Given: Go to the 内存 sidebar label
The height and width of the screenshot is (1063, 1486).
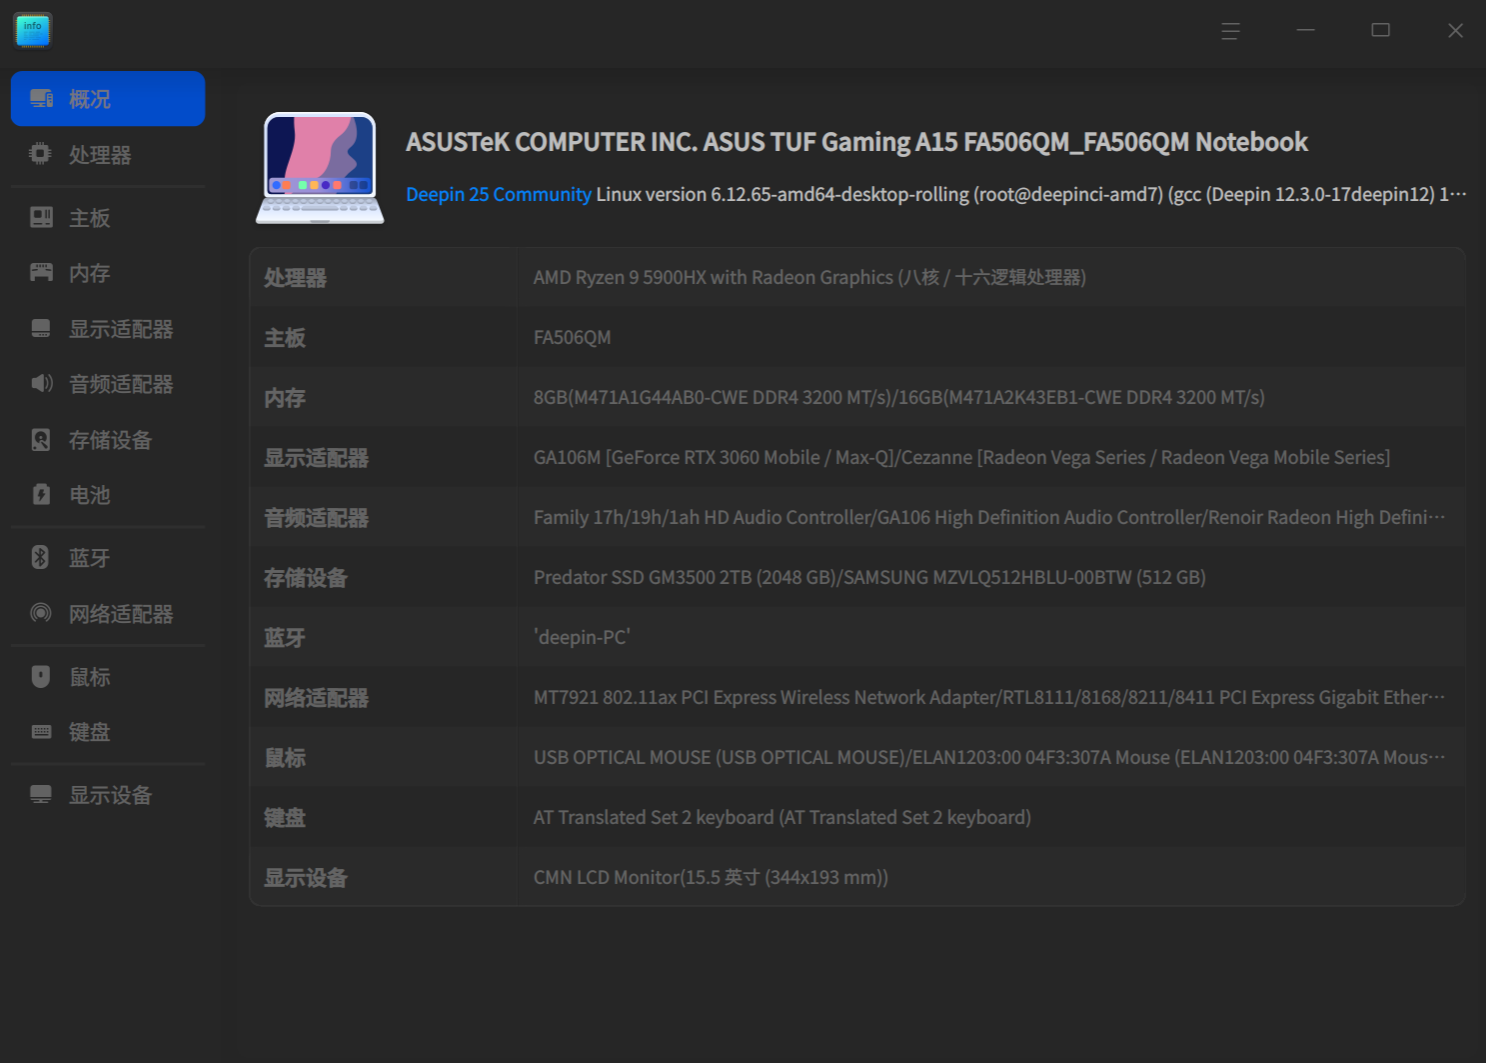Looking at the screenshot, I should coord(90,273).
